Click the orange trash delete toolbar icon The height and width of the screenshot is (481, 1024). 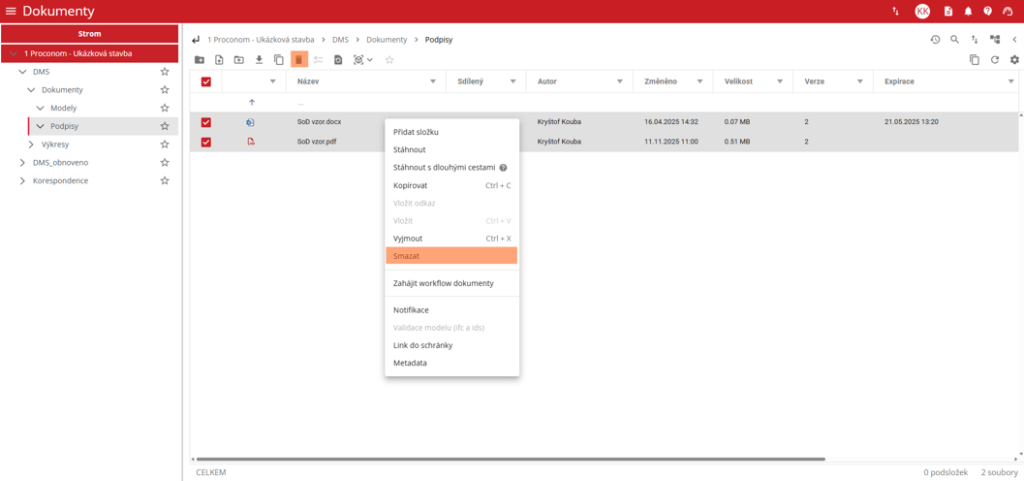click(x=299, y=60)
